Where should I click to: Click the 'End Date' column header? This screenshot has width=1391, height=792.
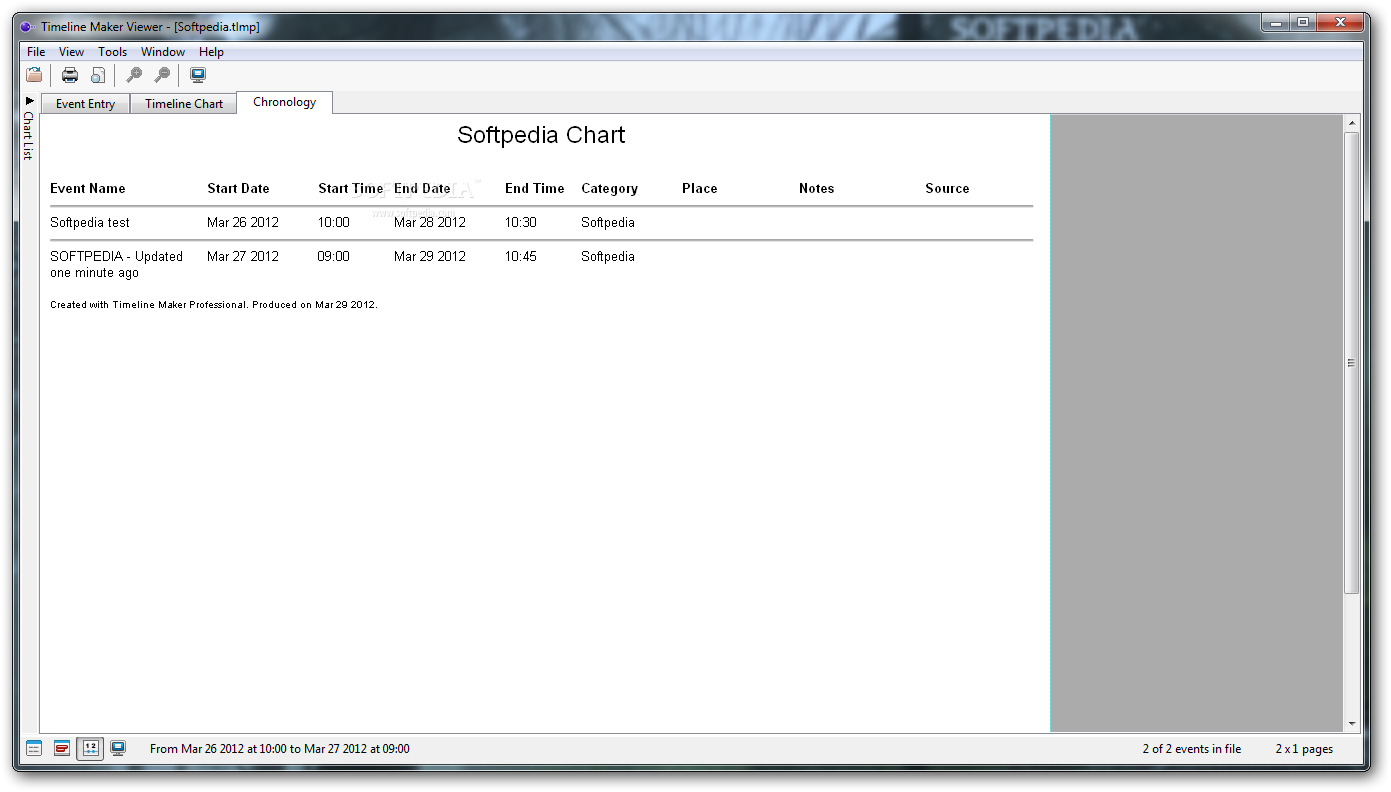point(422,188)
